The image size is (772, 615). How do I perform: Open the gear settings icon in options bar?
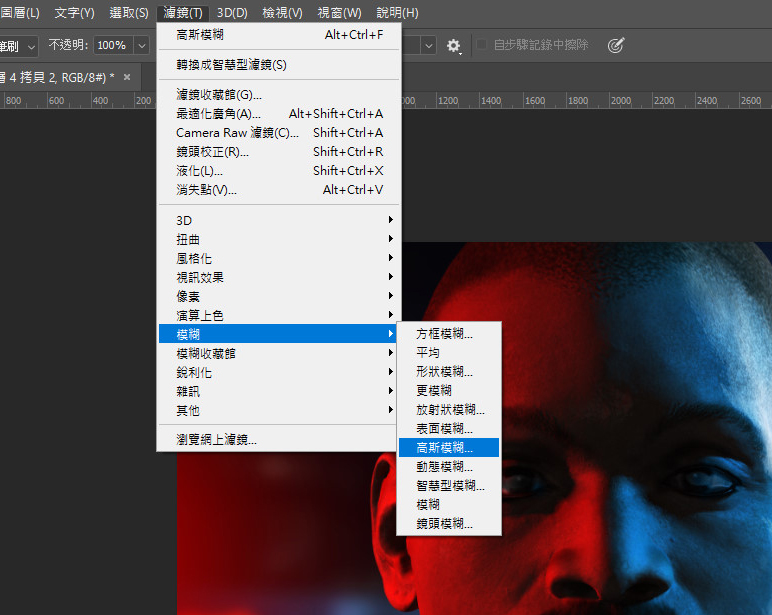tap(453, 46)
